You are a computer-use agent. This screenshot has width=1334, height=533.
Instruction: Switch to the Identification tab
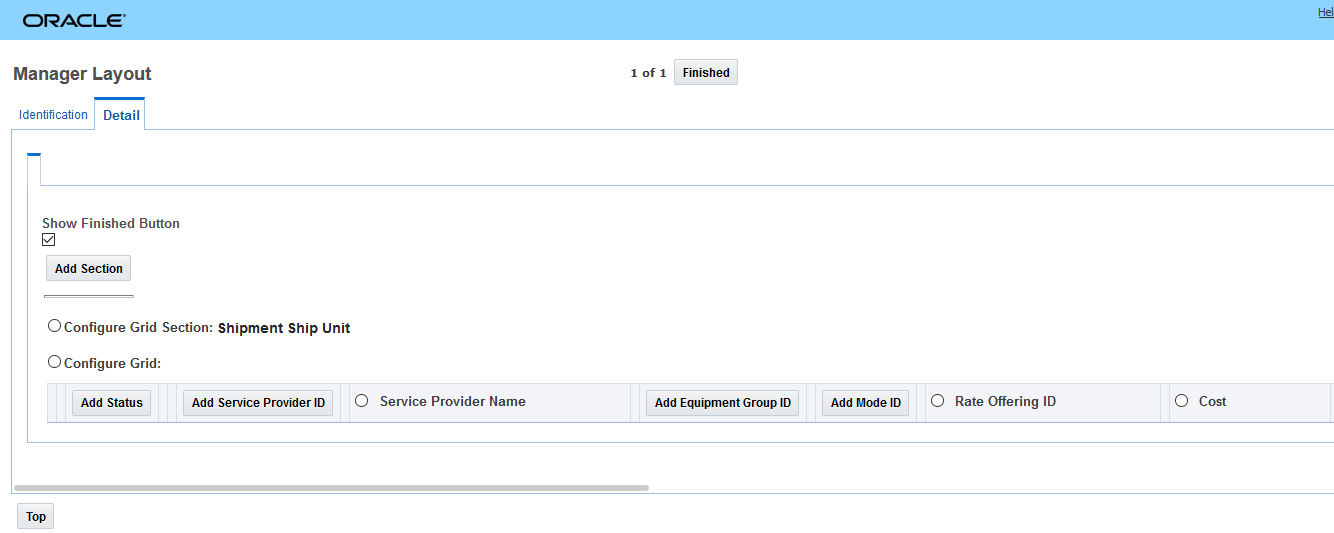tap(53, 115)
